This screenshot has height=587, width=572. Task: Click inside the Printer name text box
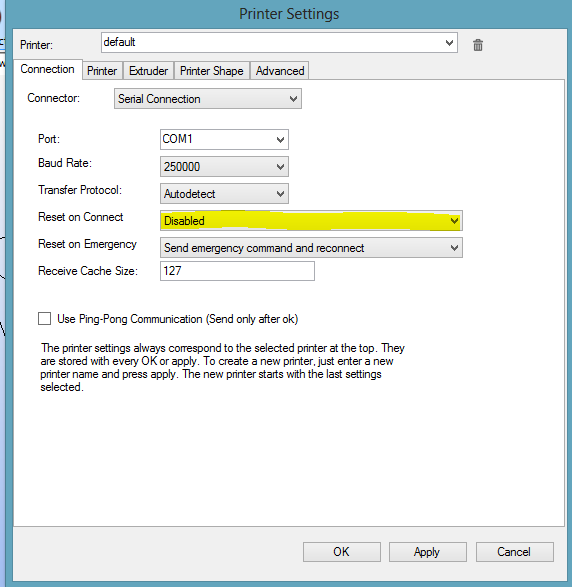[x=271, y=43]
